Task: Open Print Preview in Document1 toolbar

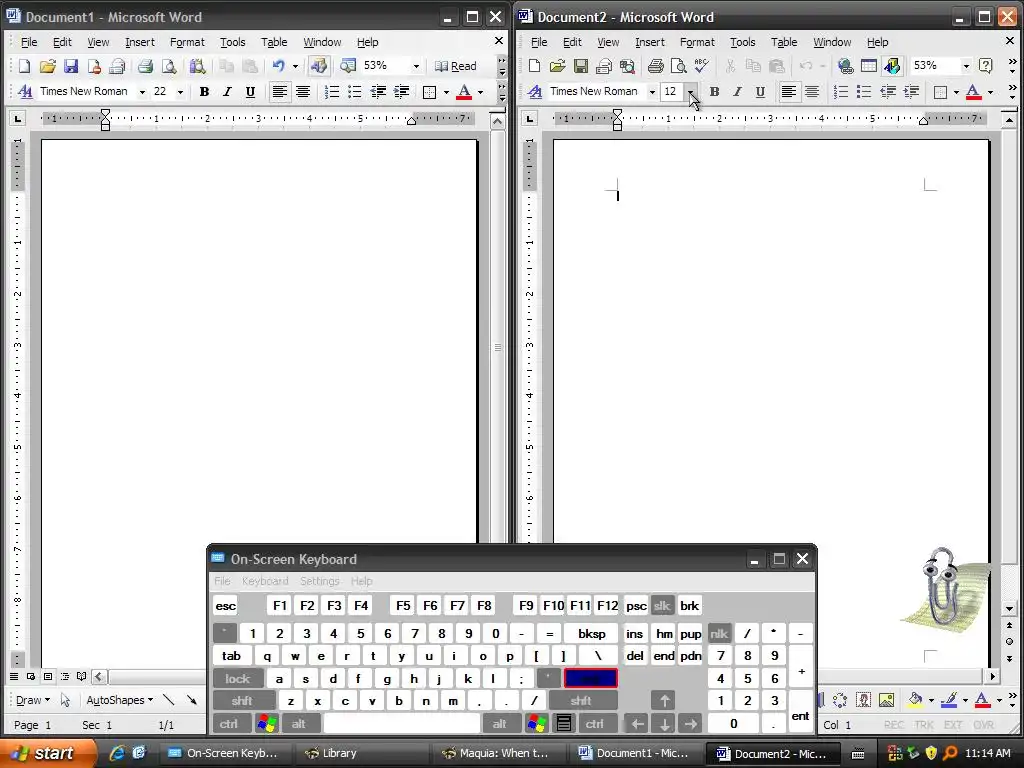Action: tap(168, 66)
